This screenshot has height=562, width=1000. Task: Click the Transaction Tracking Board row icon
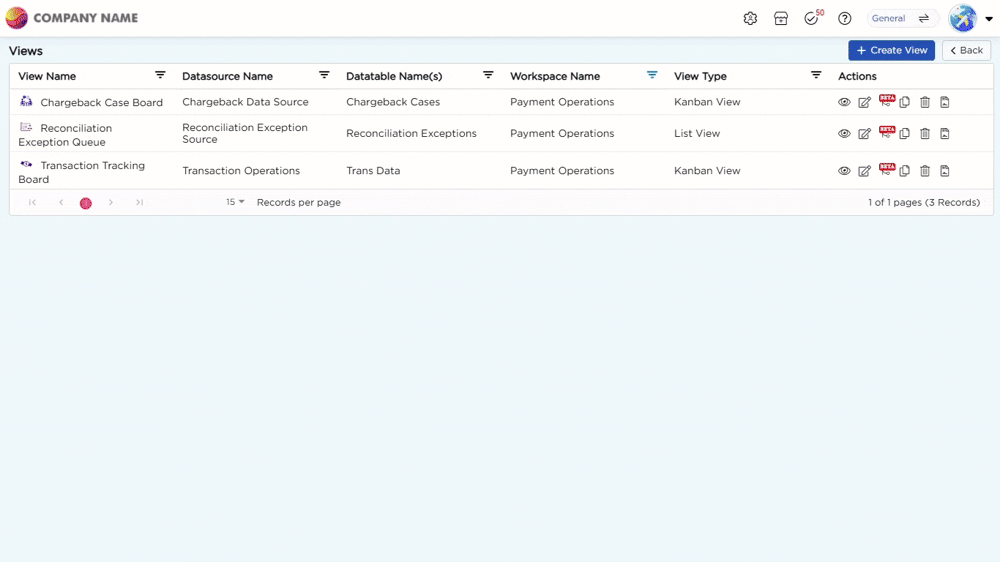tap(26, 164)
